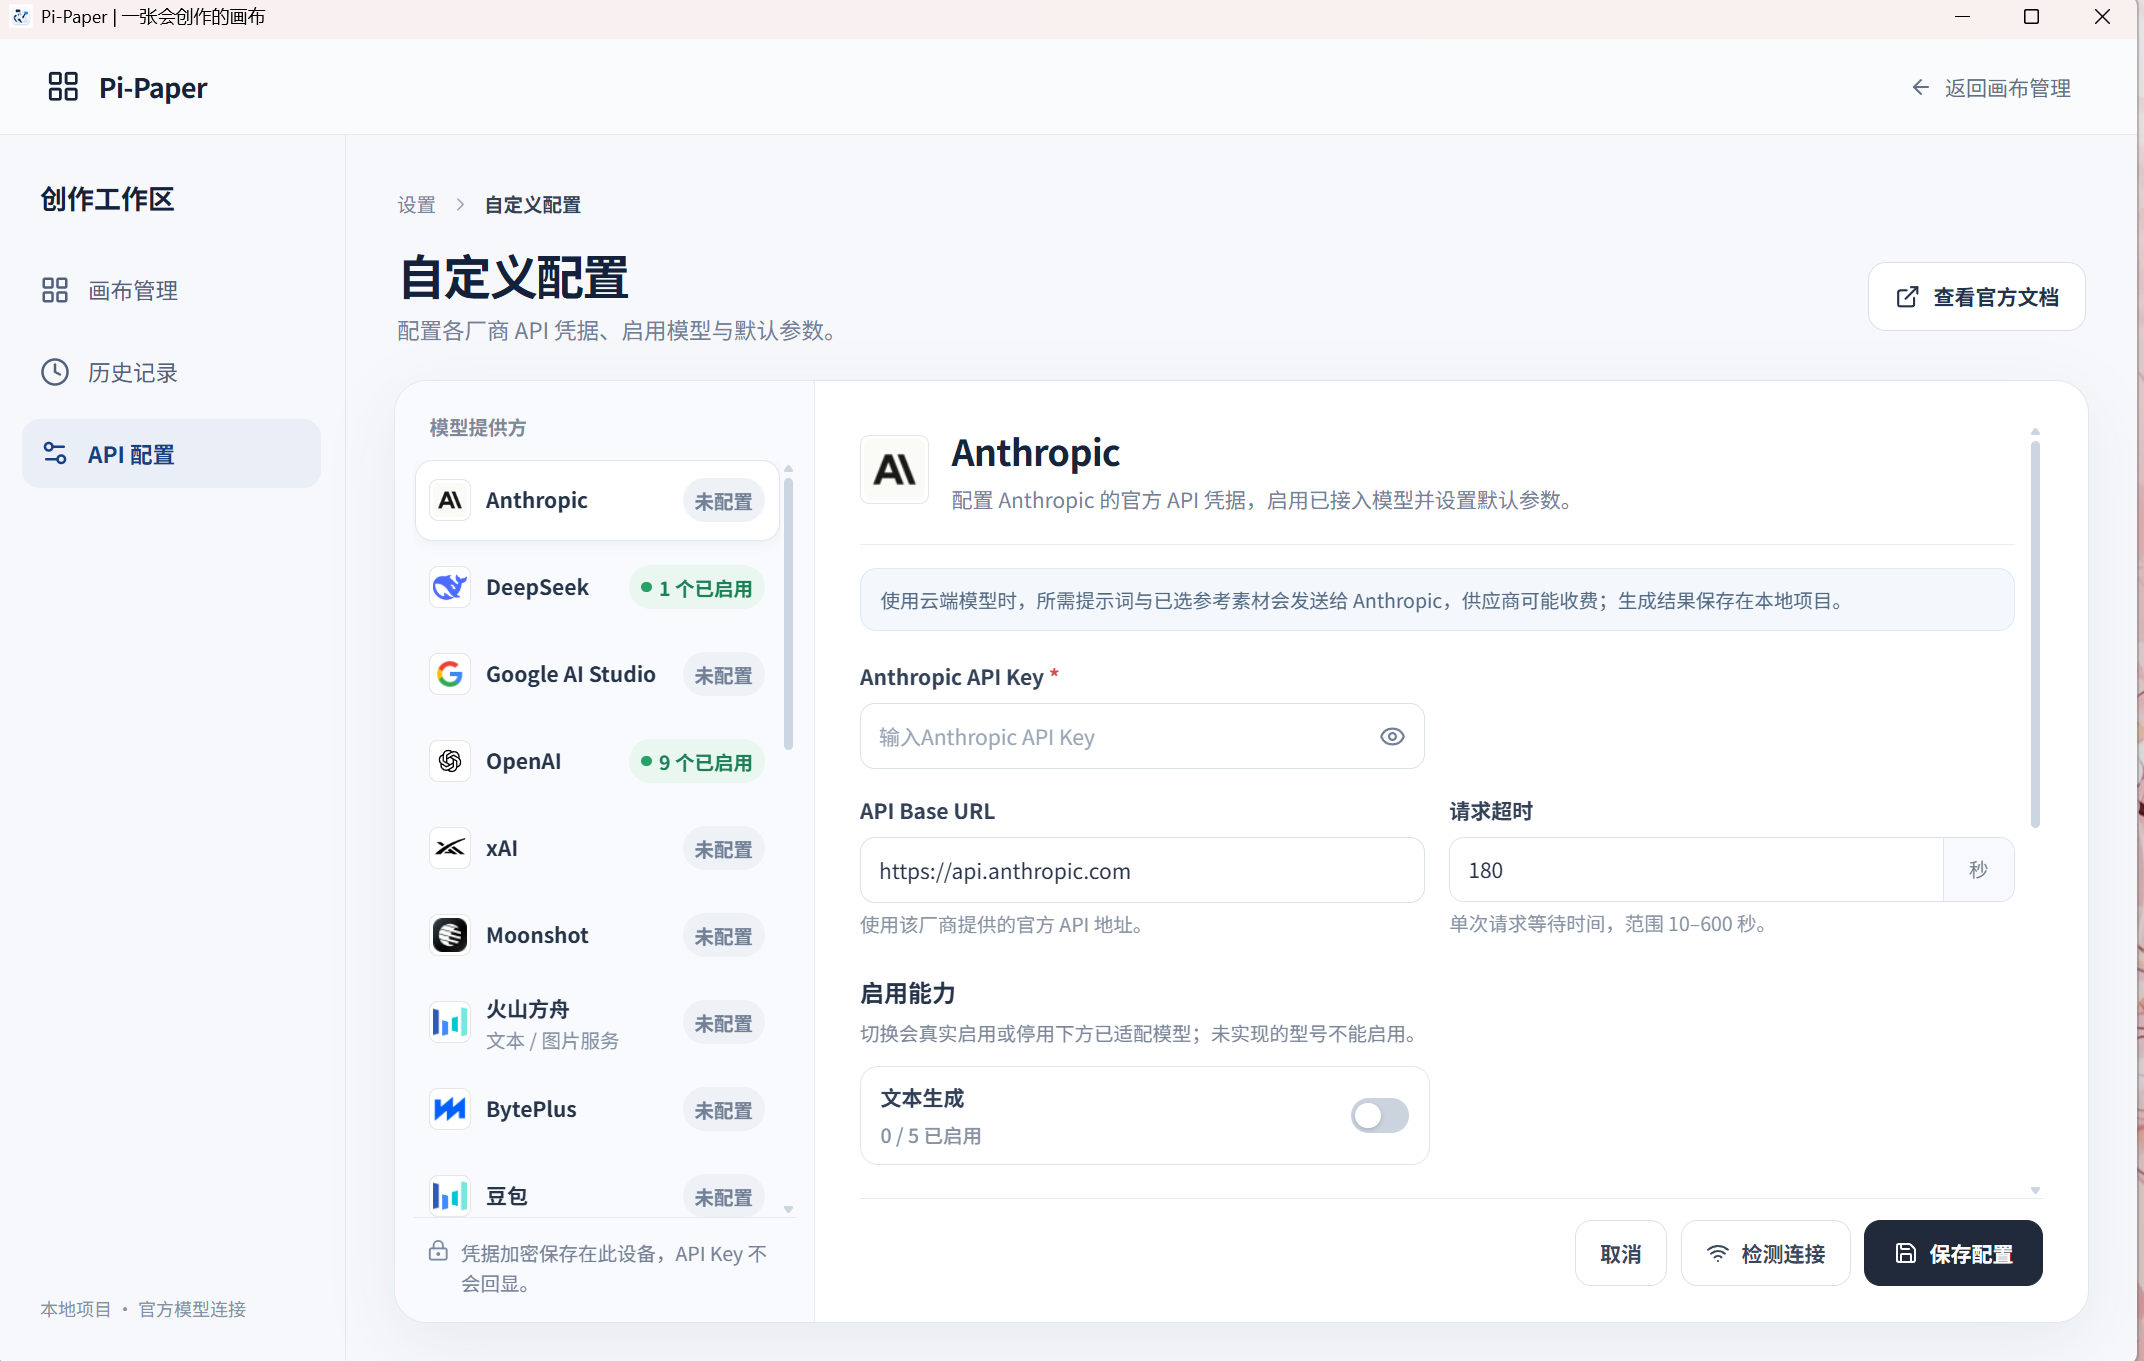Click the config panel scrollbar thumb
The image size is (2144, 1361).
[x=2035, y=634]
